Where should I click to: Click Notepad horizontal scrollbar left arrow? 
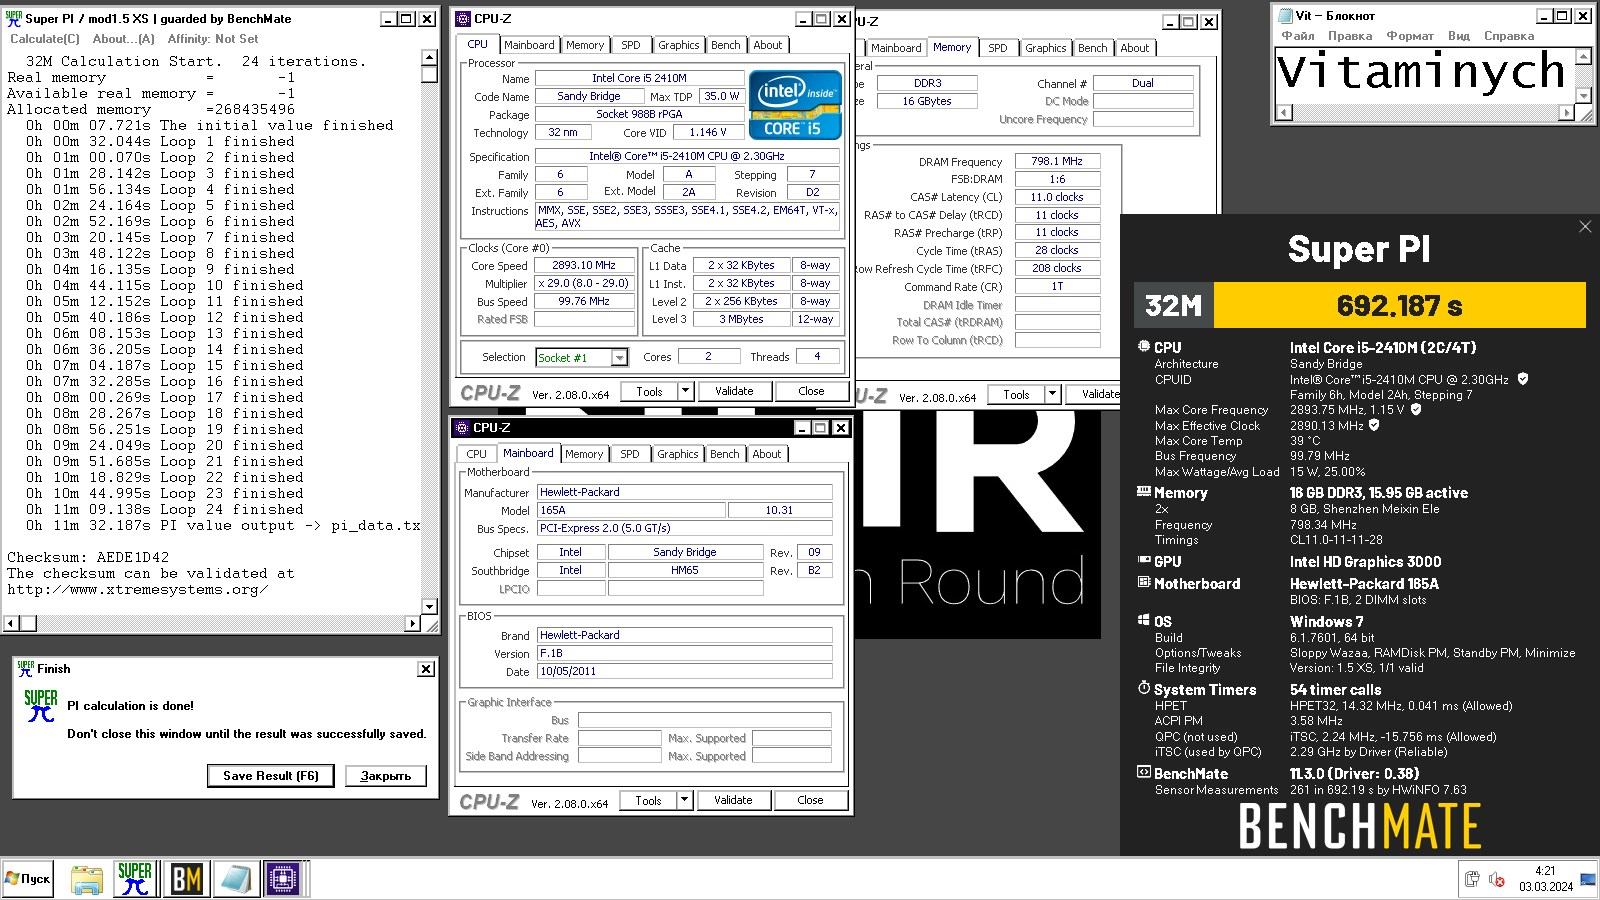(1285, 113)
